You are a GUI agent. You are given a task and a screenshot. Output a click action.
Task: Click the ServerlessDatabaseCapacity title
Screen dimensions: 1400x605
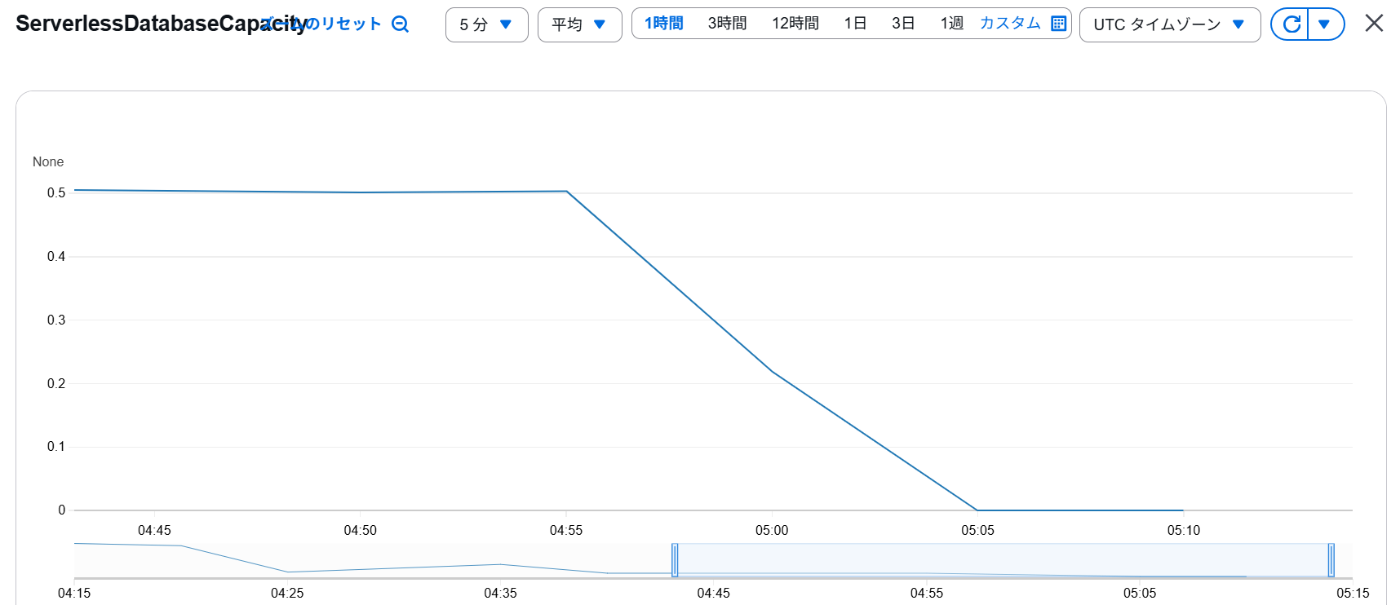[160, 25]
